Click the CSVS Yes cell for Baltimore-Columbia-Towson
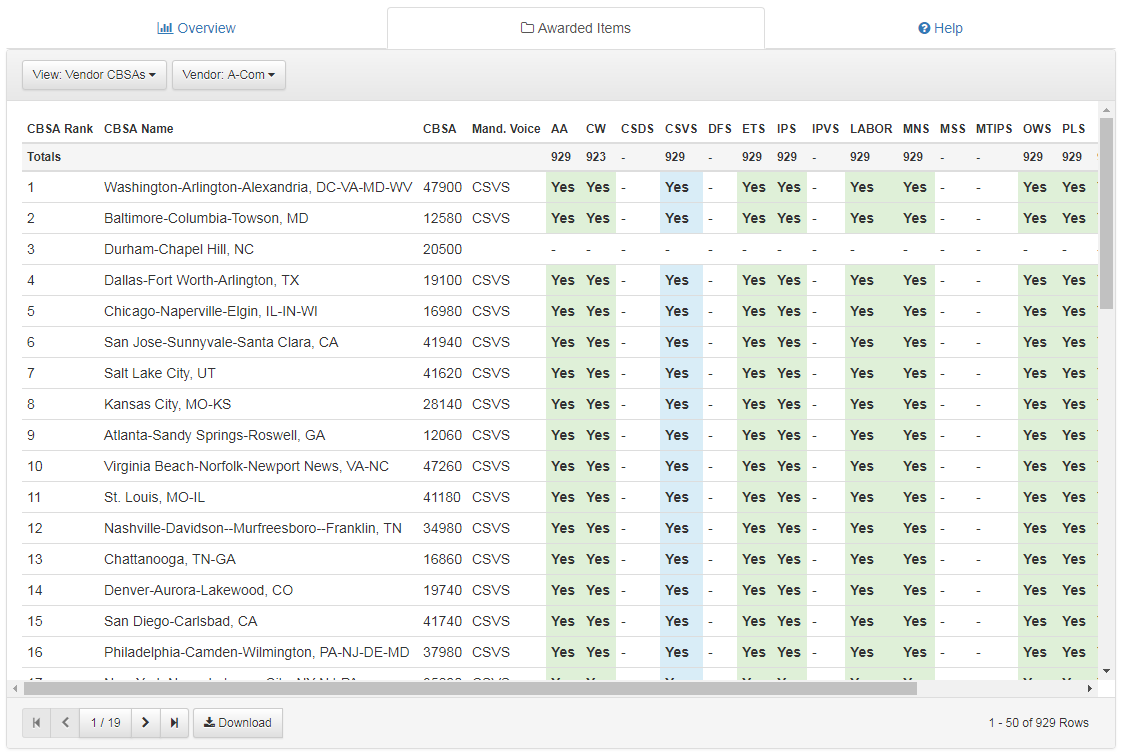The height and width of the screenshot is (755, 1122). tap(677, 218)
